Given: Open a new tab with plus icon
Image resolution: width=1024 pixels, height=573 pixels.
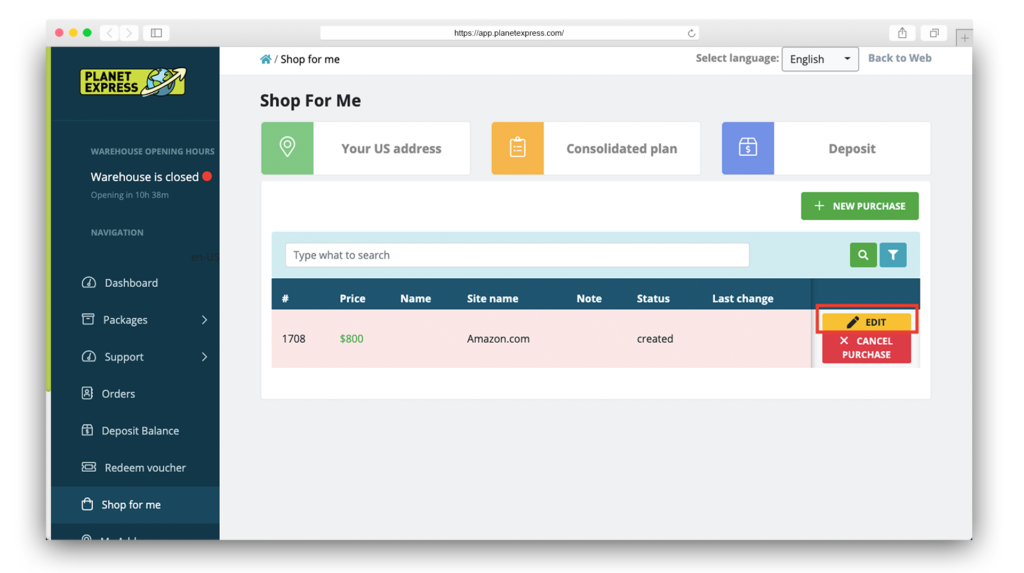Looking at the screenshot, I should pos(964,38).
